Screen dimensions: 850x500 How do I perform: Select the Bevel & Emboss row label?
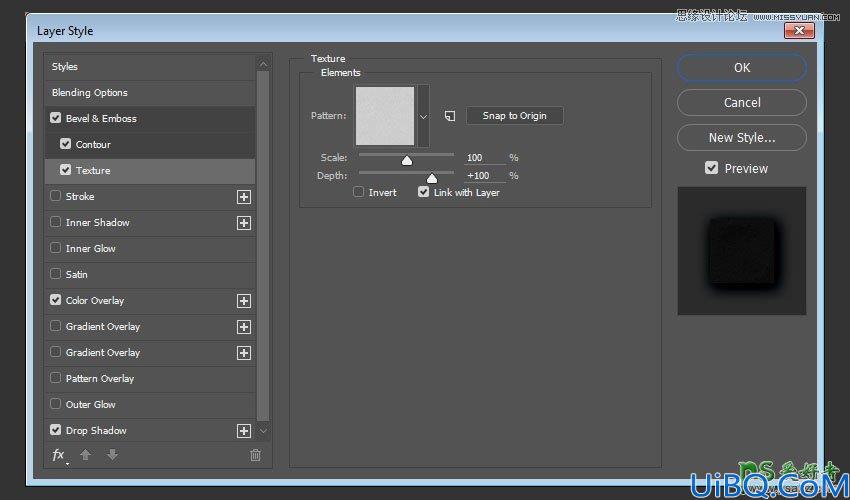click(101, 118)
